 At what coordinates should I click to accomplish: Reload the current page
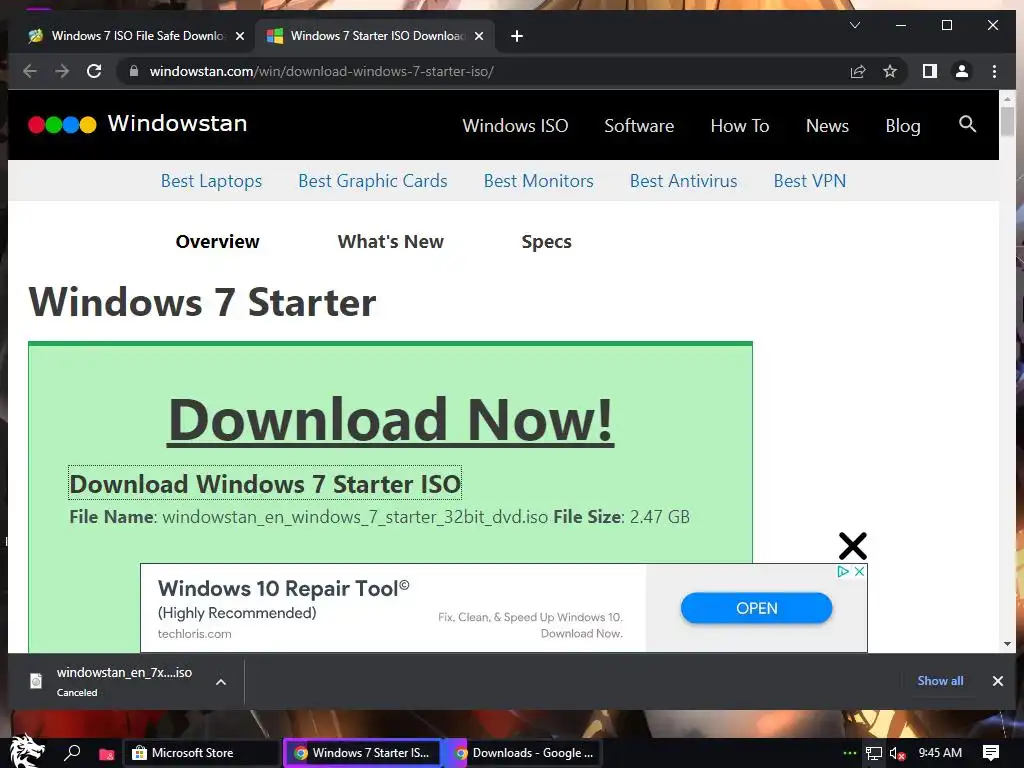[x=94, y=71]
